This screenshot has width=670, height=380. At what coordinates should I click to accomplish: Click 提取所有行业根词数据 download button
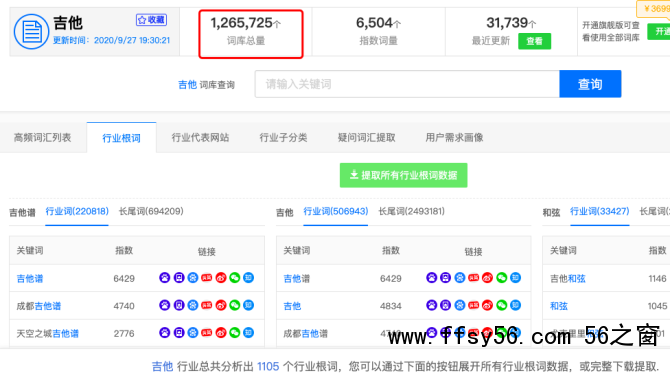click(403, 175)
